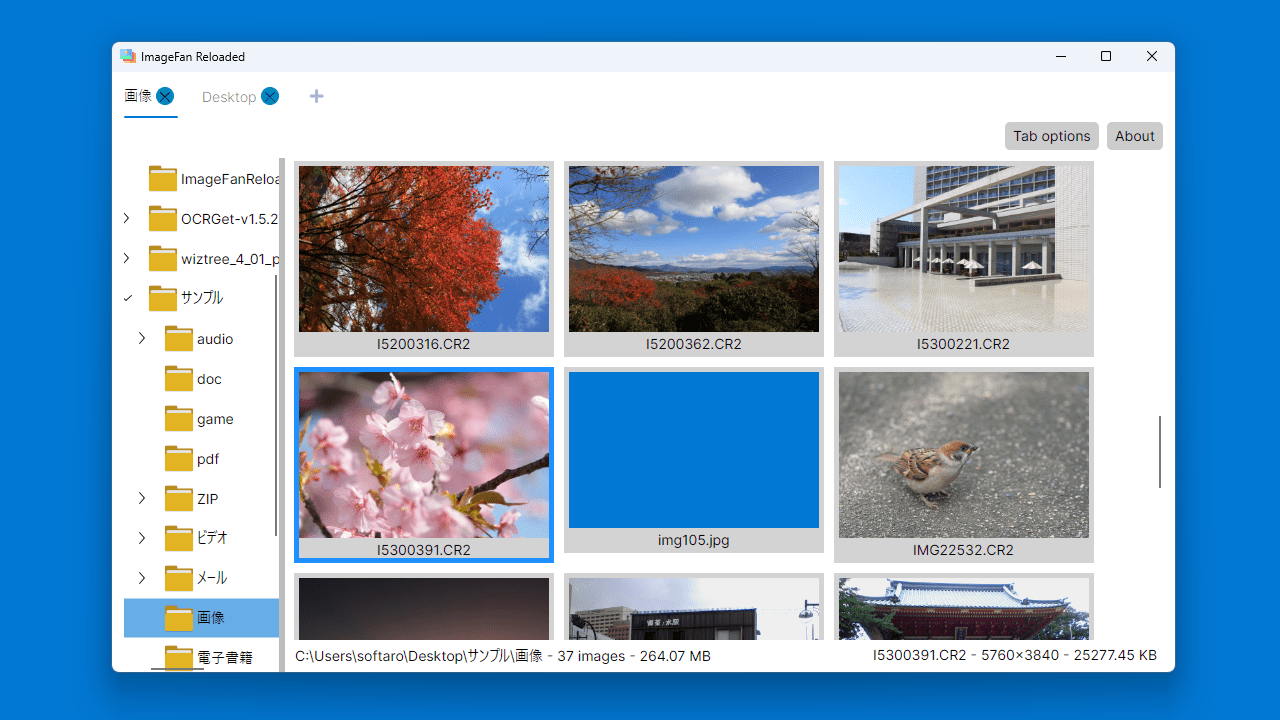Select the ビデオ tree label
This screenshot has height=720, width=1280.
[212, 538]
